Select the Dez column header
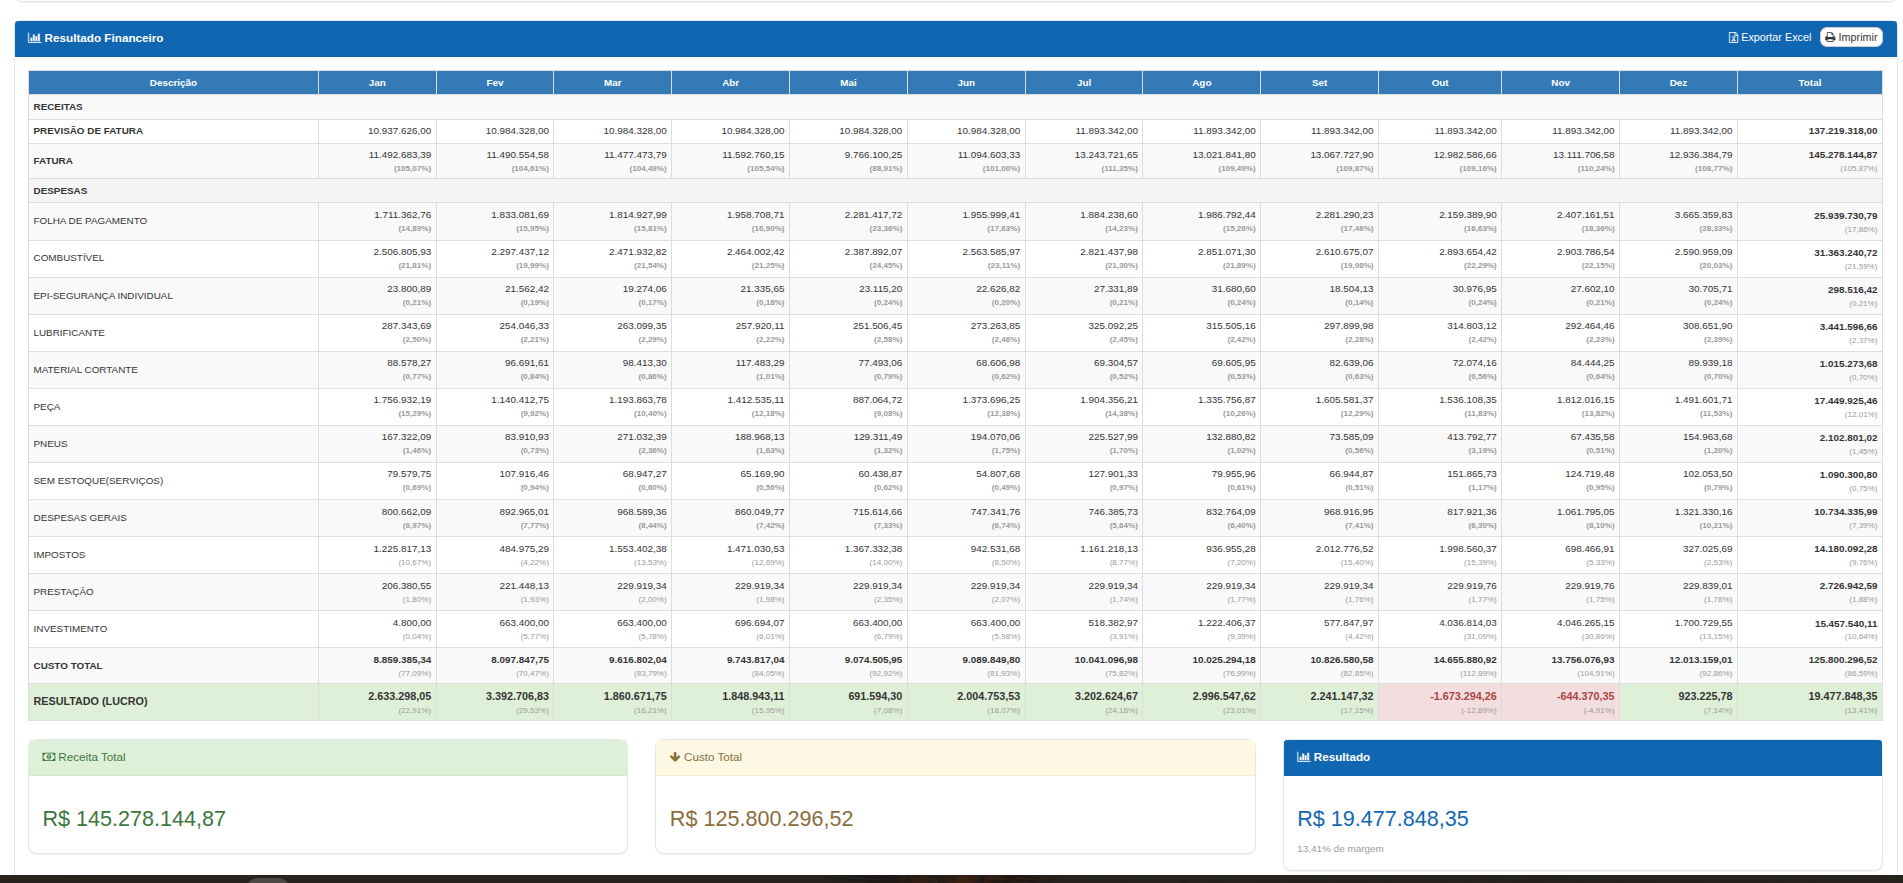 (1678, 83)
